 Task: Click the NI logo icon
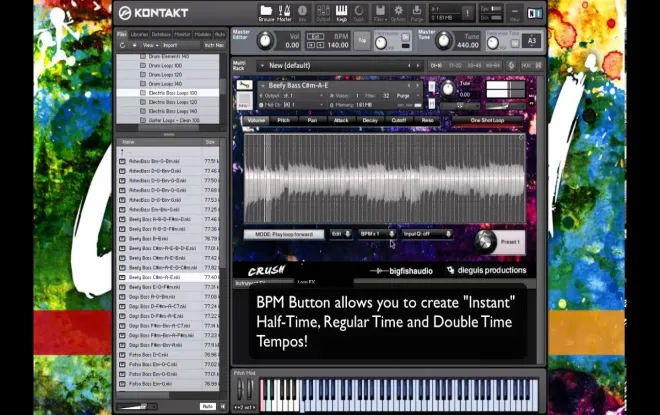[x=535, y=13]
